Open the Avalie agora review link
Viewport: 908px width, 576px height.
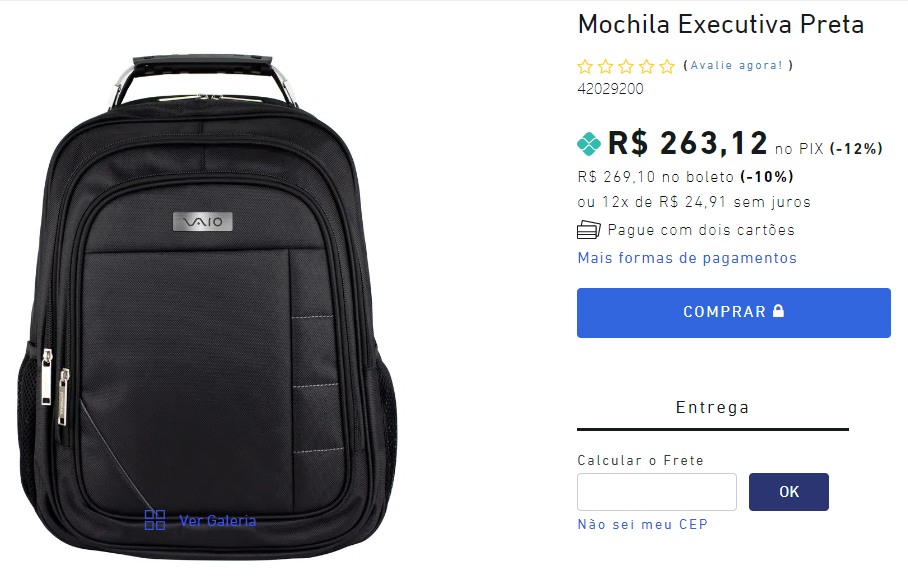click(736, 65)
